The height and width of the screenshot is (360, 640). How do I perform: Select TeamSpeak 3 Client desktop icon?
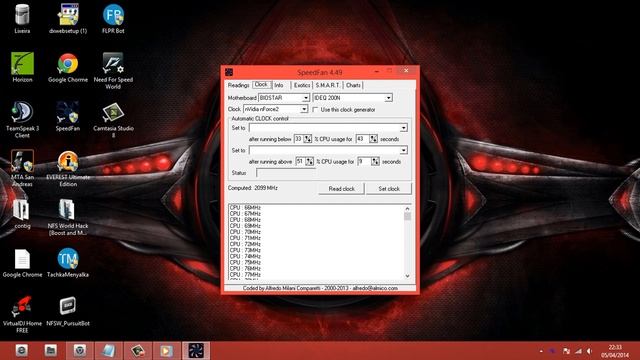pyautogui.click(x=22, y=120)
